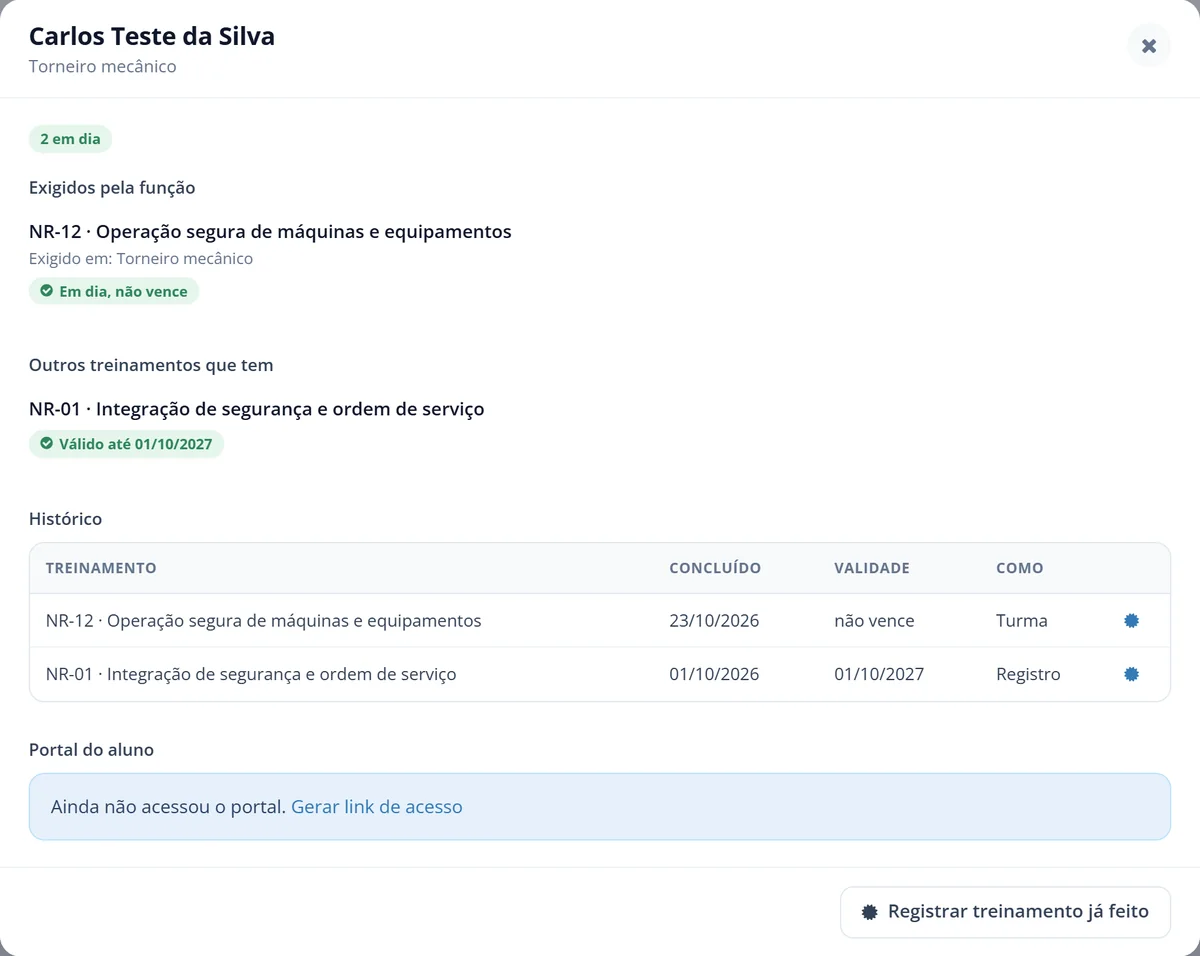Click the 'Válido até 01/10/2027' badge
Image resolution: width=1200 pixels, height=956 pixels.
pyautogui.click(x=126, y=444)
